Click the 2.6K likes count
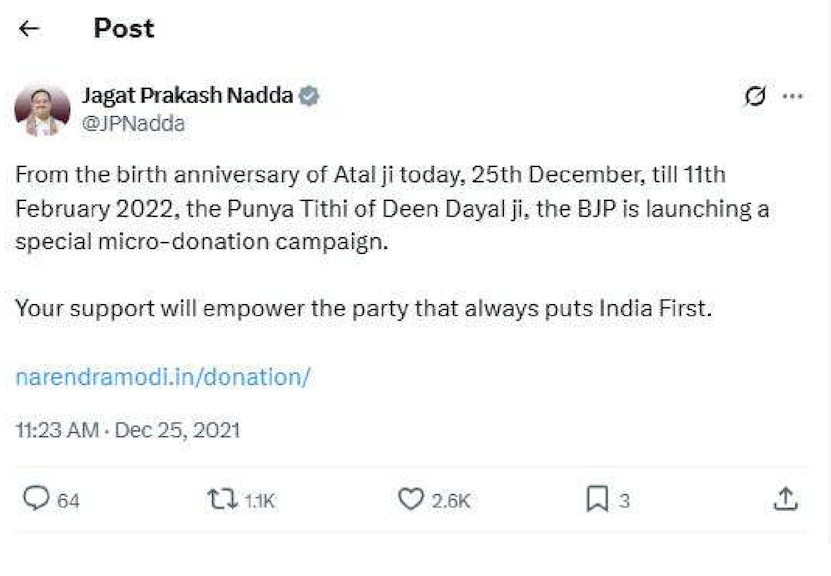The height and width of the screenshot is (576, 831). point(450,501)
